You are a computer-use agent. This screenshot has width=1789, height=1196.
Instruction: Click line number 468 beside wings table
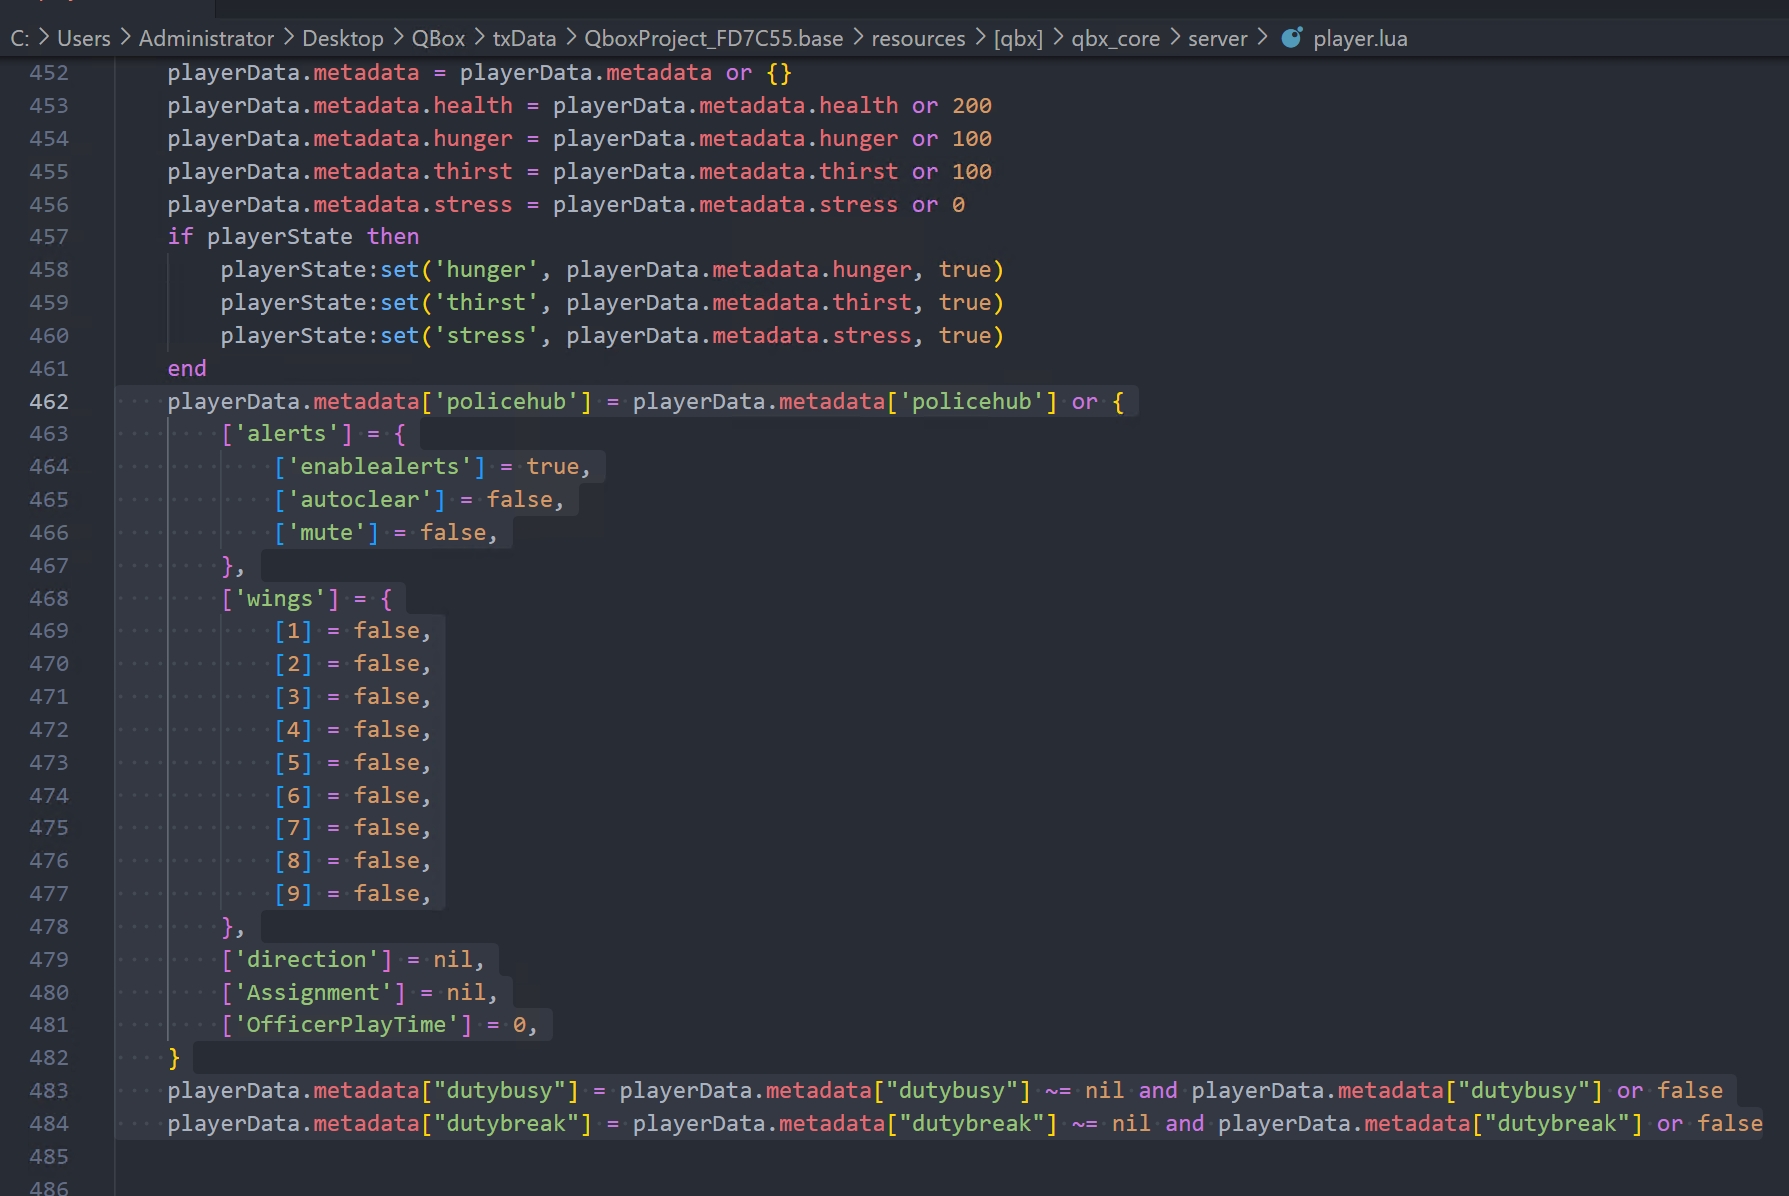point(49,599)
